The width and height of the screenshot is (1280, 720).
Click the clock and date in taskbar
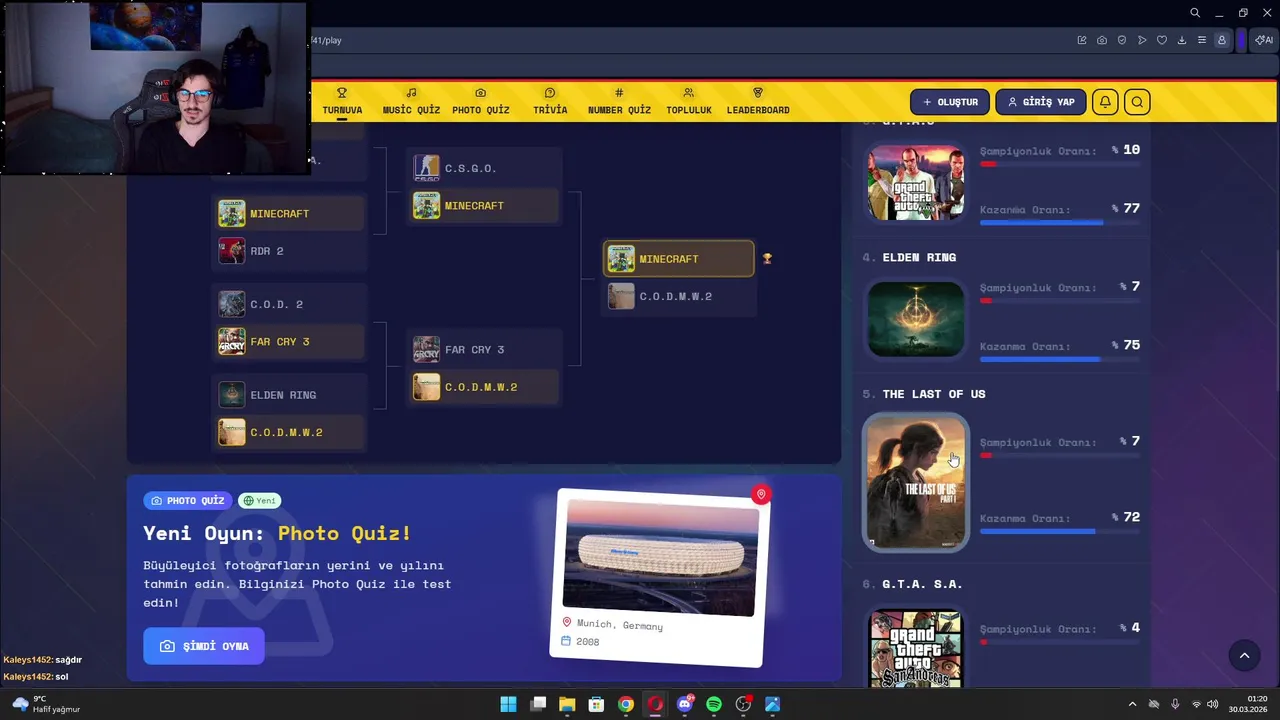[1250, 704]
